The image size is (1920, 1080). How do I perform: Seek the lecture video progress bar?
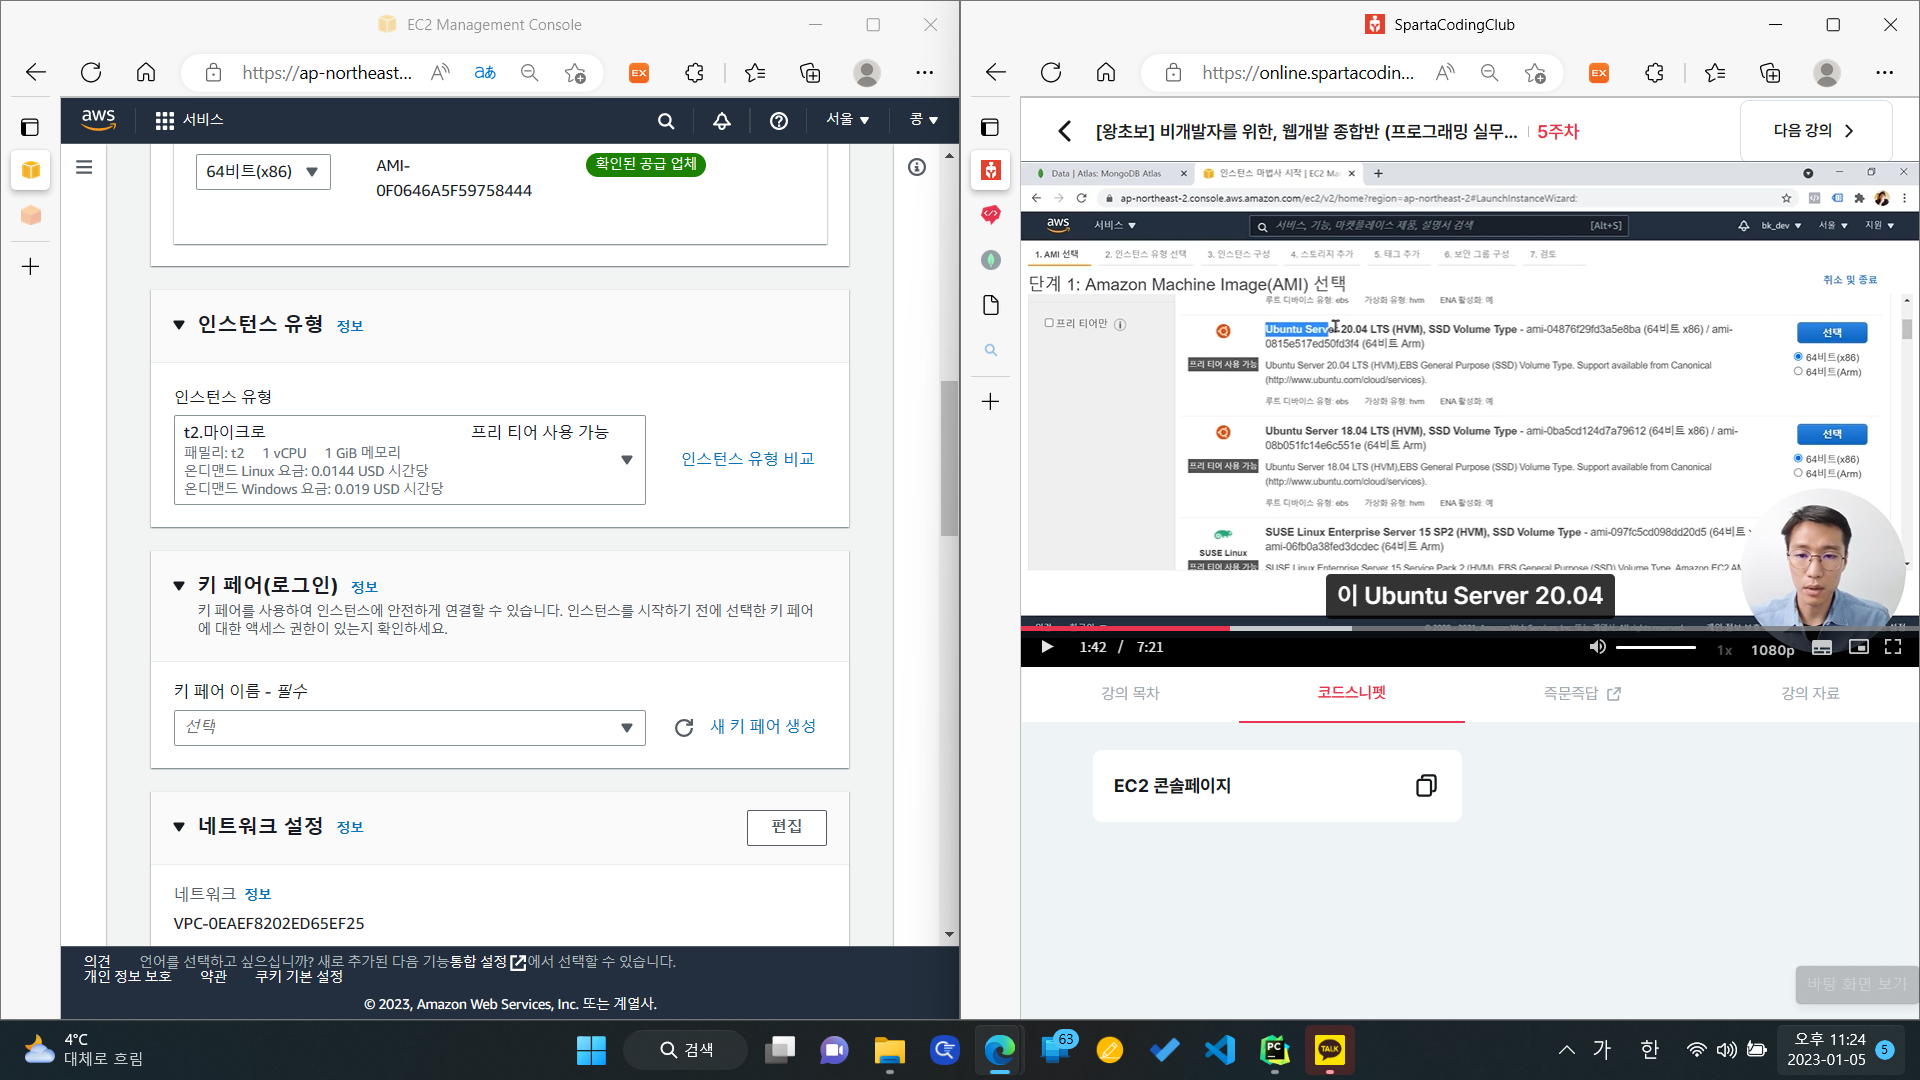coord(1470,628)
